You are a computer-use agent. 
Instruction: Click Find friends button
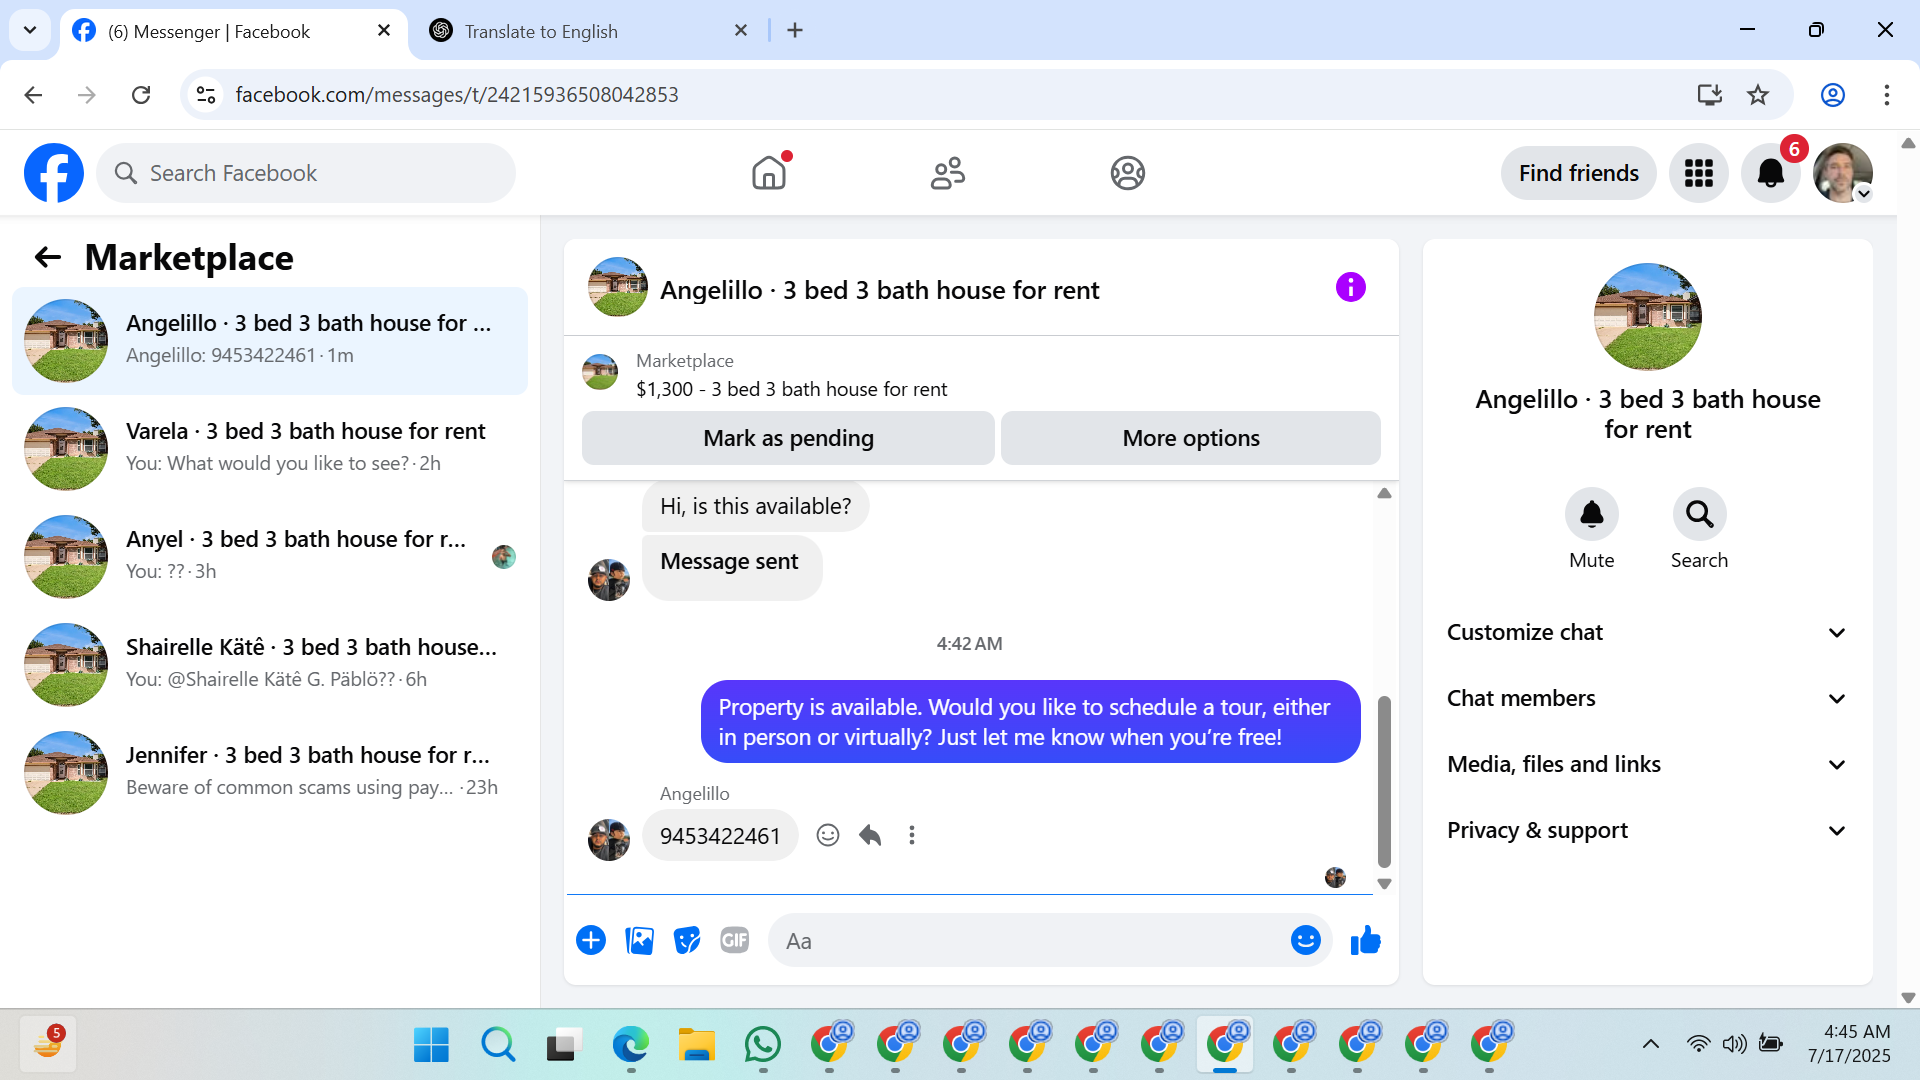1578,173
